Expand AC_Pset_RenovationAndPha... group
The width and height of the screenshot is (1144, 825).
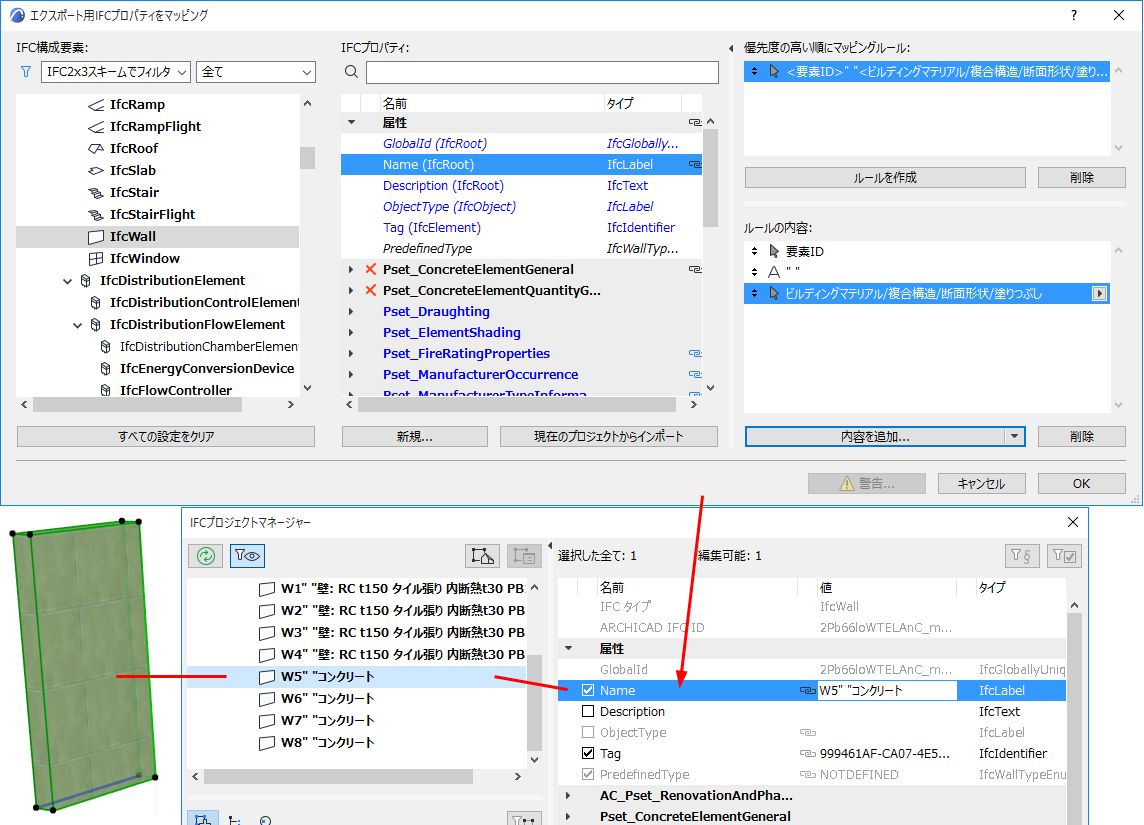[x=568, y=796]
